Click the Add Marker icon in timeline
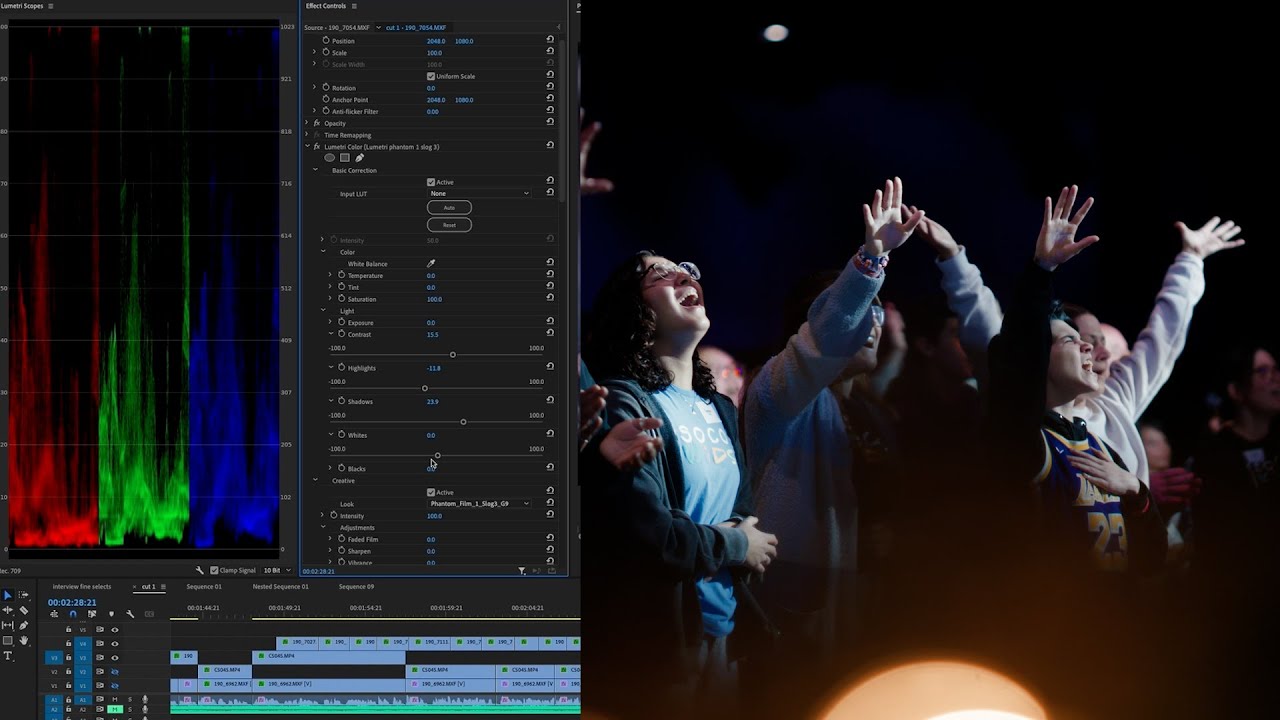 click(x=111, y=614)
